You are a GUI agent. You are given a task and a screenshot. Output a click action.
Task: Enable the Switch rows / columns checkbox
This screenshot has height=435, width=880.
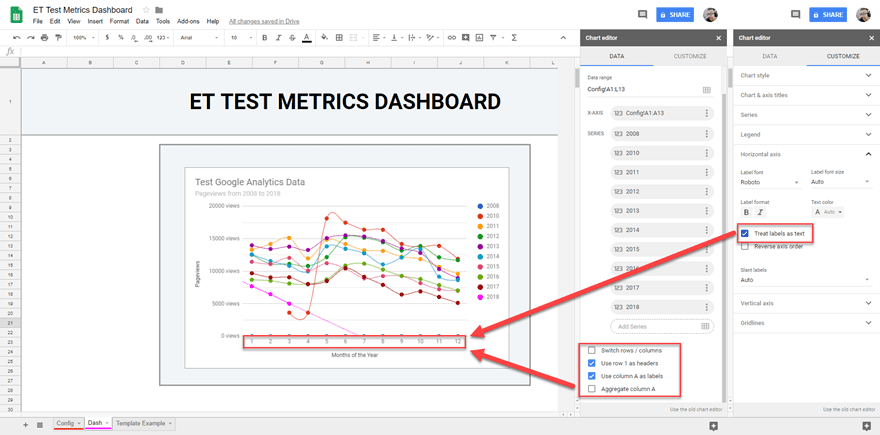coord(592,350)
